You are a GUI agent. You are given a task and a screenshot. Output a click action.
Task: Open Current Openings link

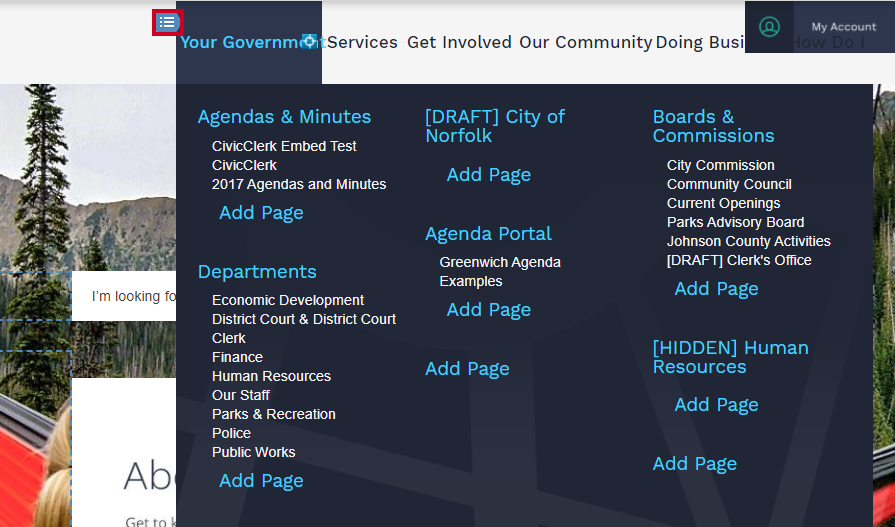(x=723, y=203)
